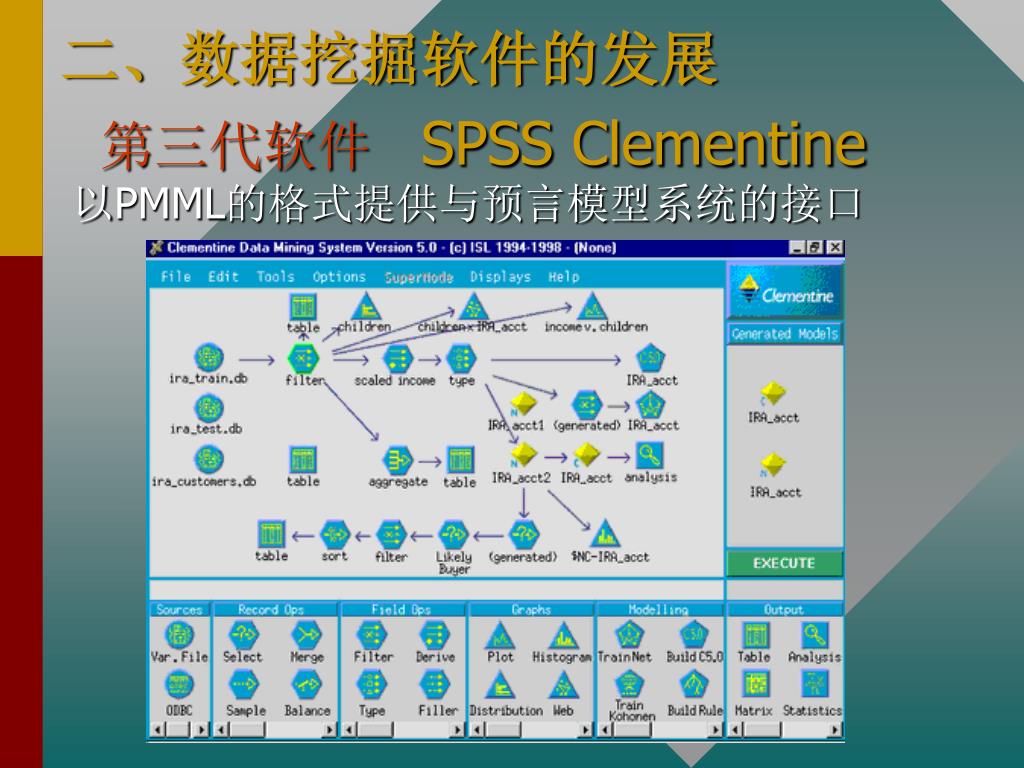Click Sources palette left scroll arrow
This screenshot has width=1024, height=768.
coord(157,729)
